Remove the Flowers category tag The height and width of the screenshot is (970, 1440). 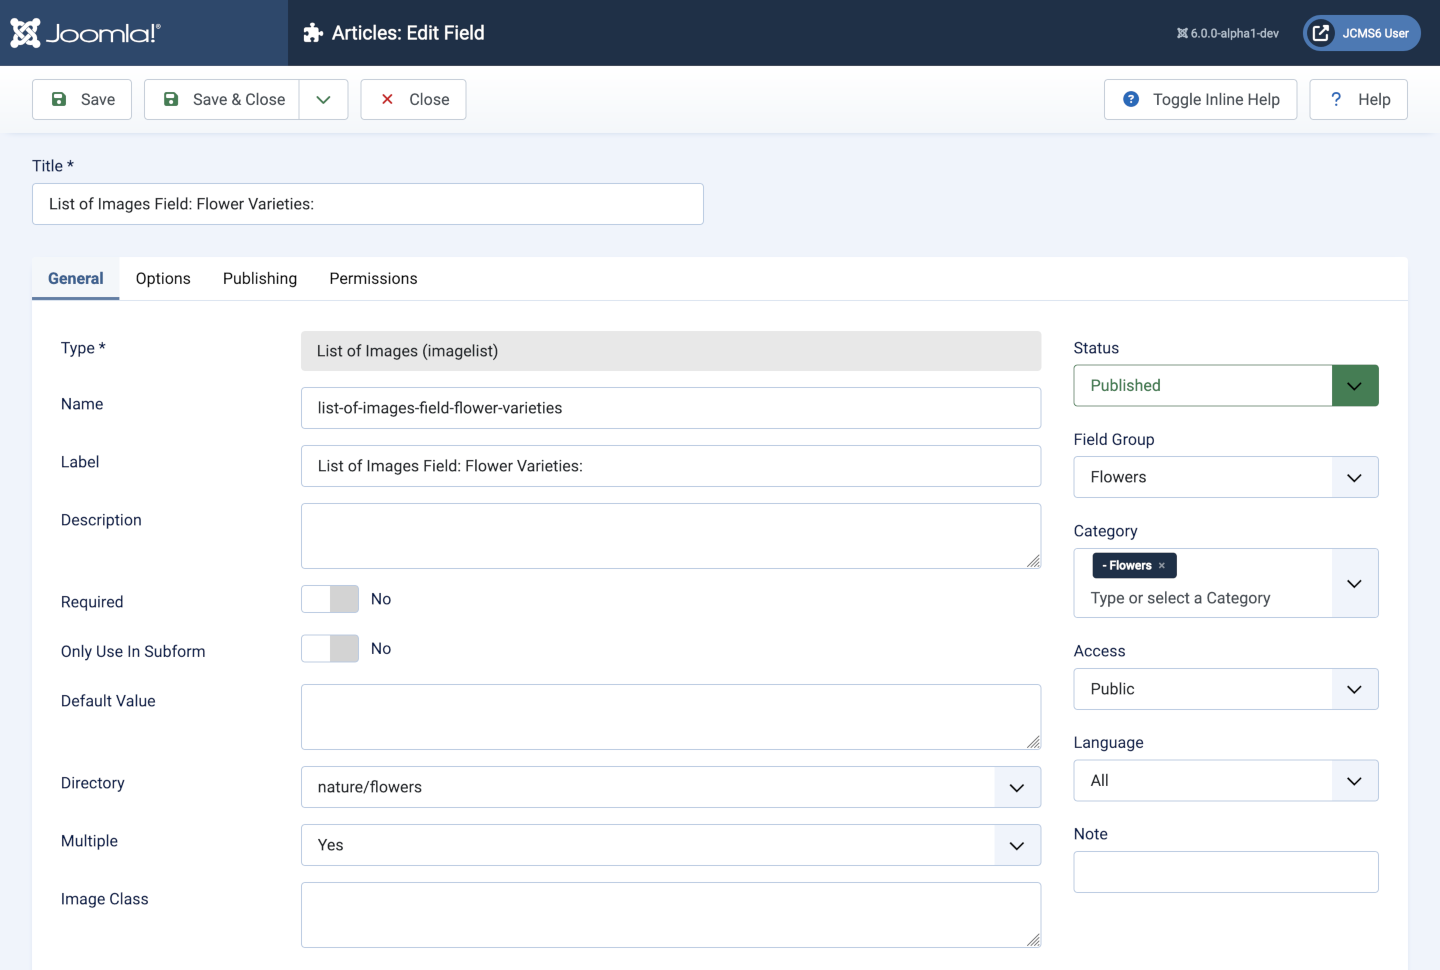[1162, 566]
